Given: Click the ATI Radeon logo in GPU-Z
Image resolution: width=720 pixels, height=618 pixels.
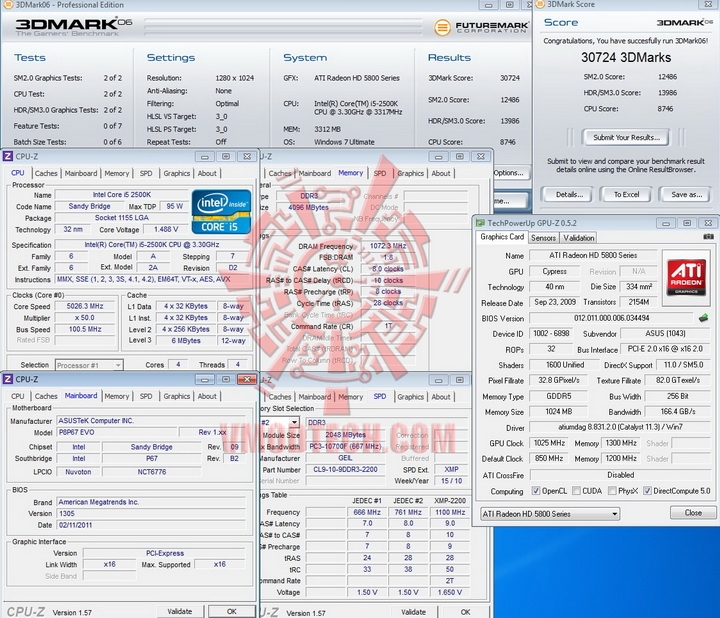Looking at the screenshot, I should (x=686, y=278).
